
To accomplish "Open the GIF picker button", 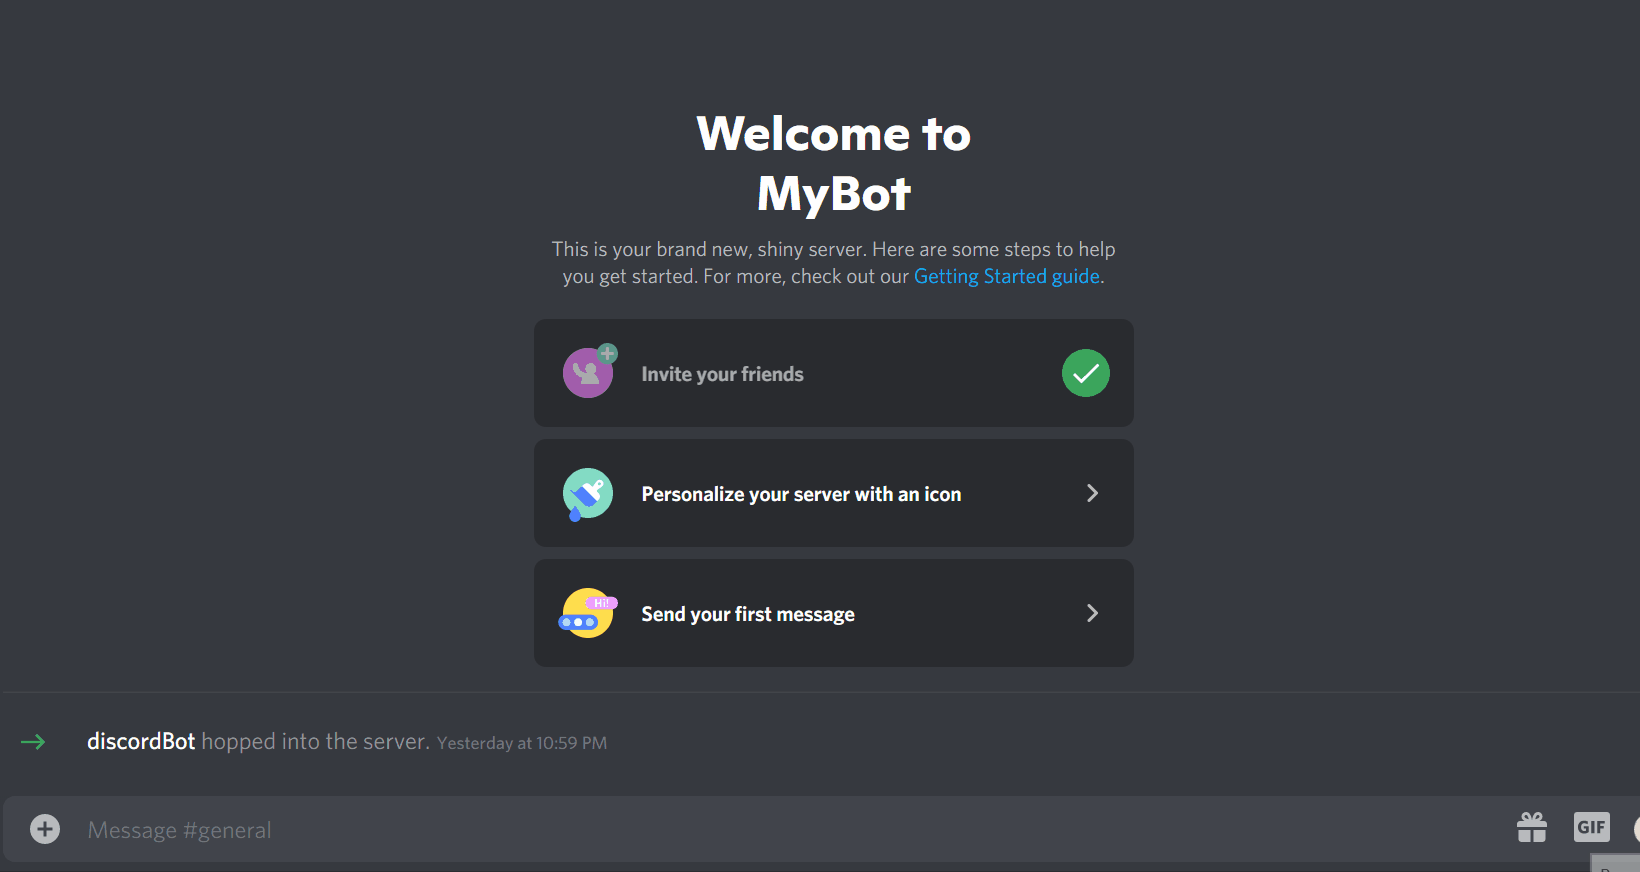I will (1591, 827).
